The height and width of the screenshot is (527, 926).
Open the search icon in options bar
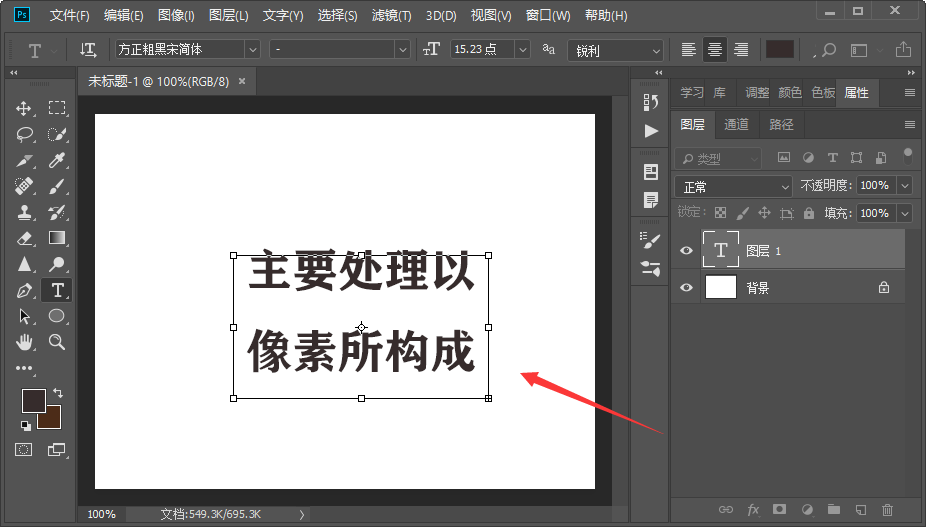[829, 50]
